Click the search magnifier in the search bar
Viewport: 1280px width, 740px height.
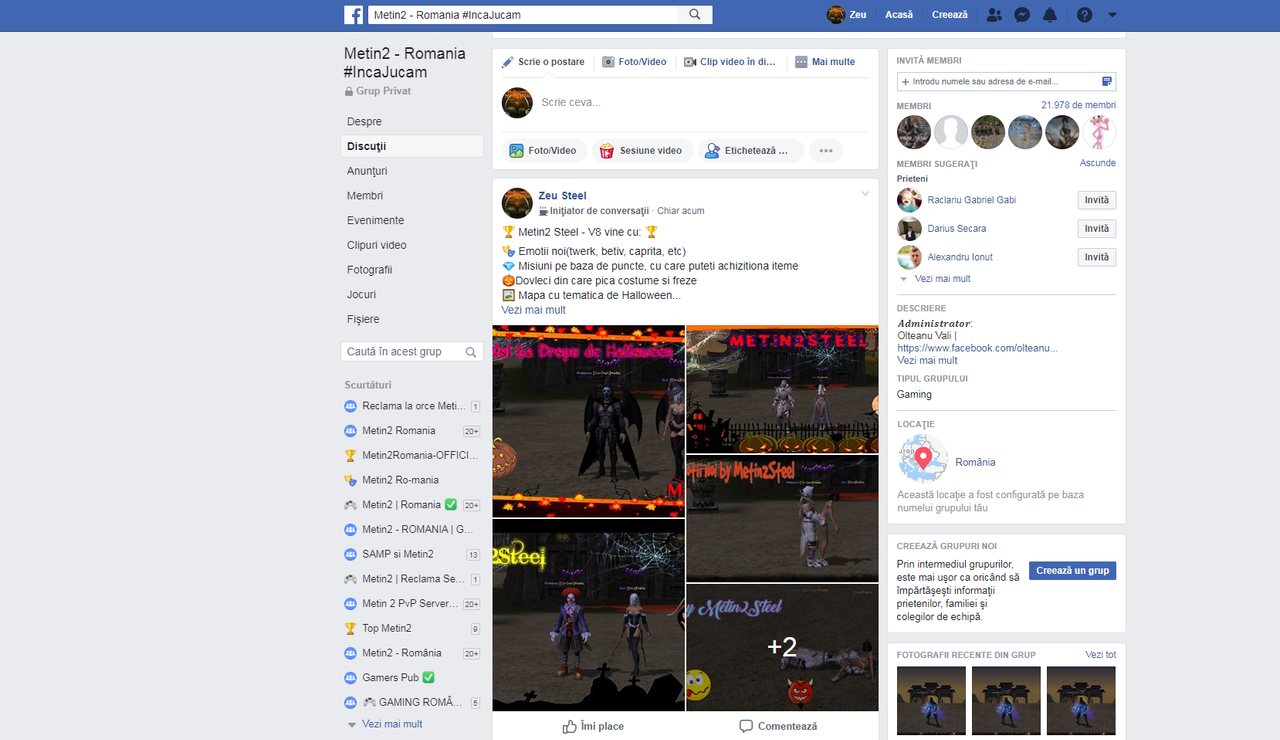(694, 14)
